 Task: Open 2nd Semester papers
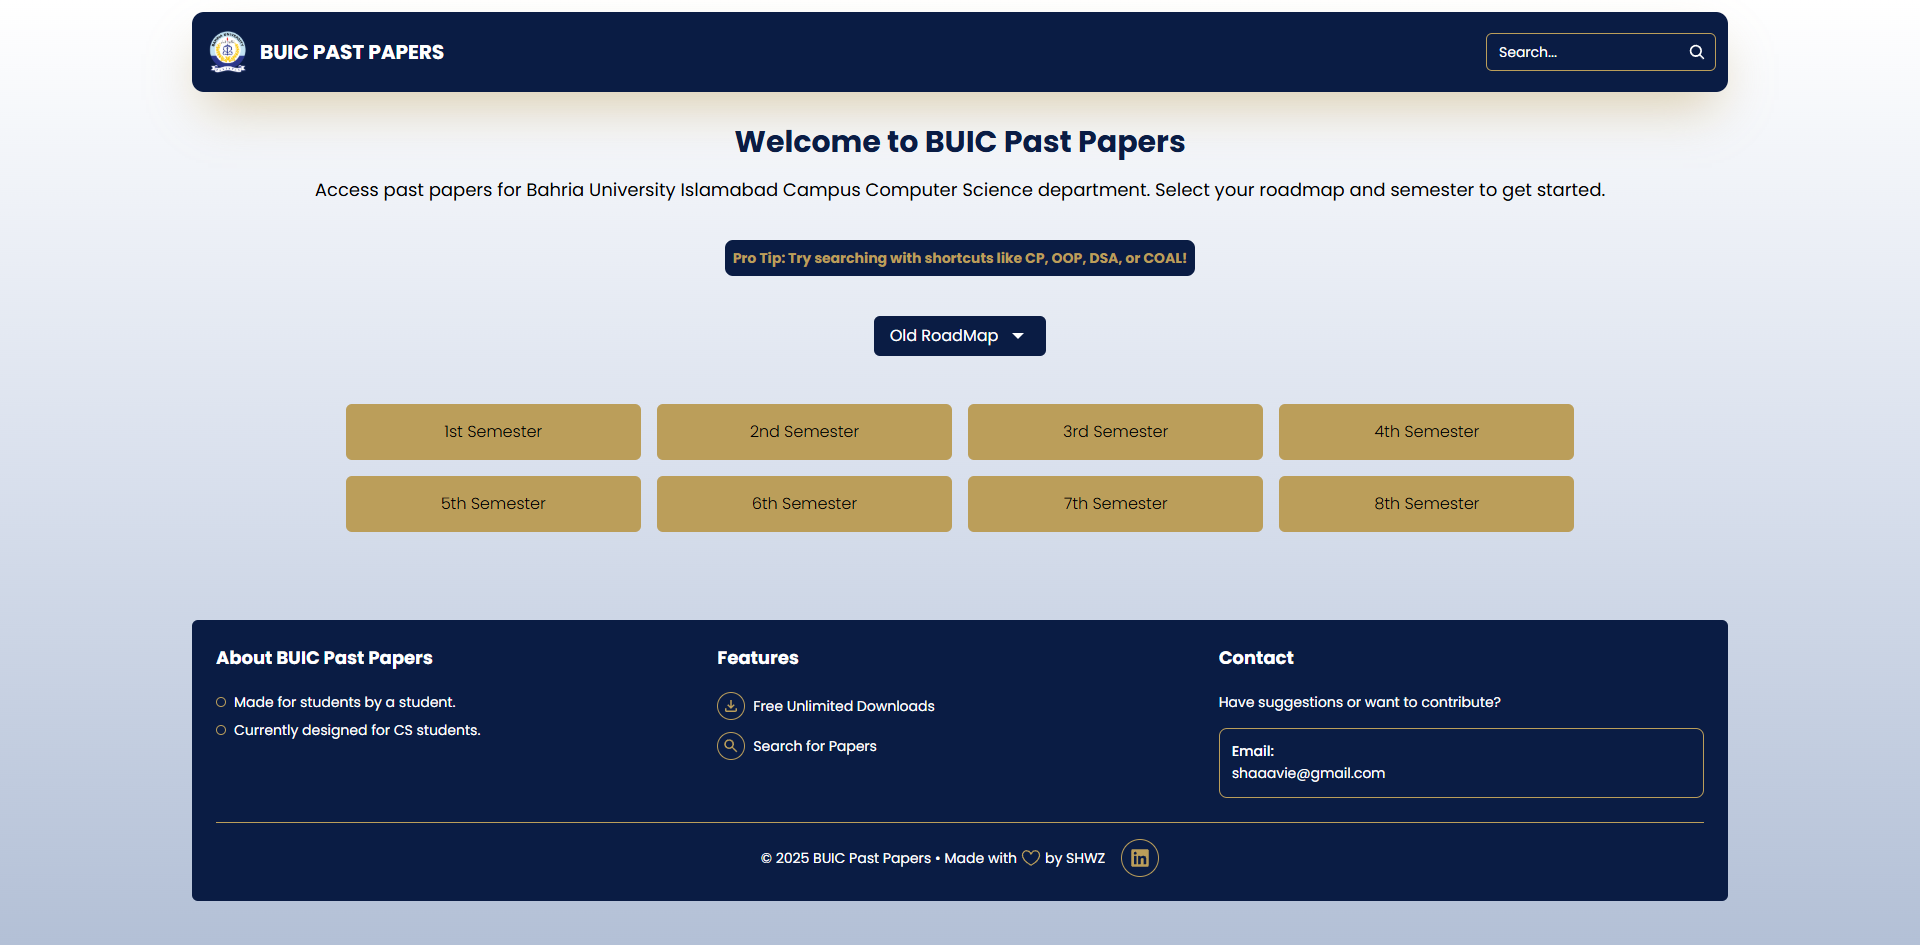[804, 432]
